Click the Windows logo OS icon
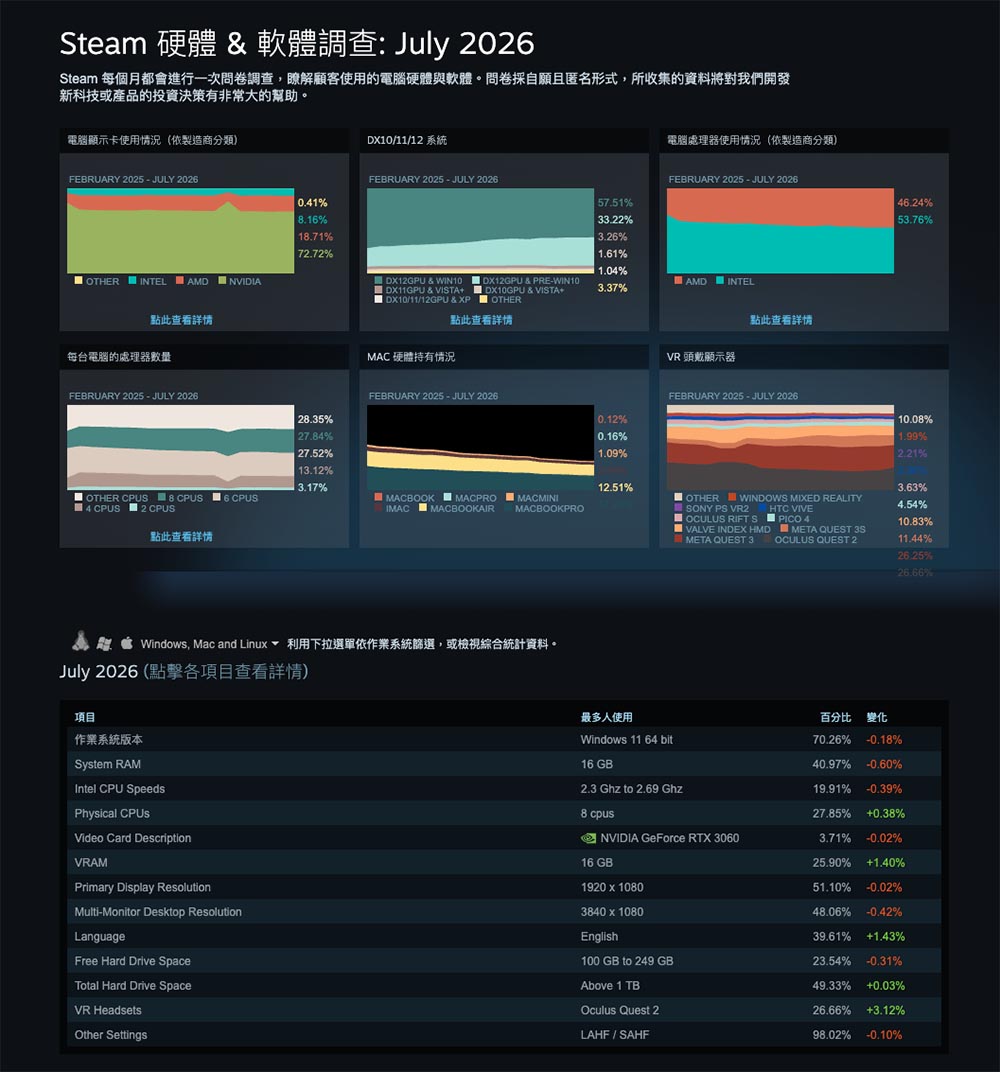 click(104, 643)
